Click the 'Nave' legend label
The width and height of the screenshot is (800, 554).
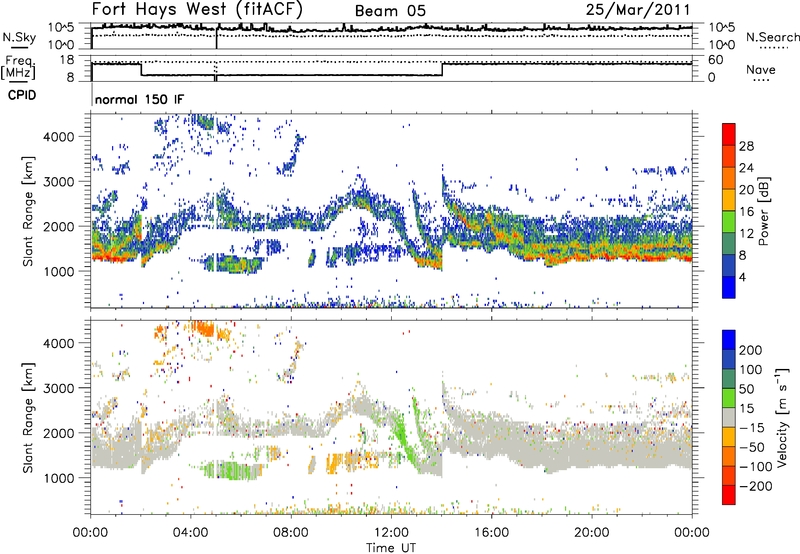point(761,69)
